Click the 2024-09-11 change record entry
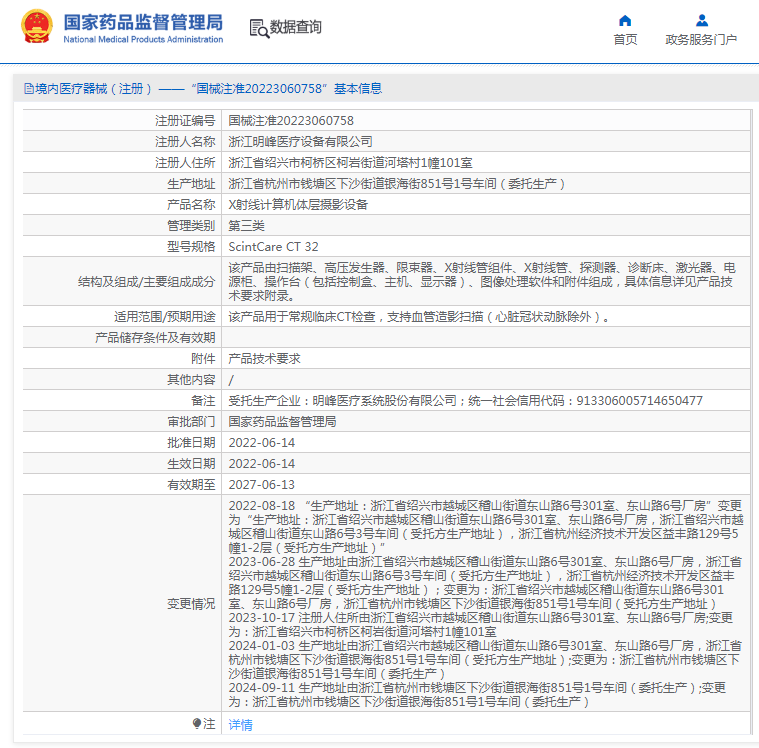Image resolution: width=759 pixels, height=748 pixels. tap(477, 694)
